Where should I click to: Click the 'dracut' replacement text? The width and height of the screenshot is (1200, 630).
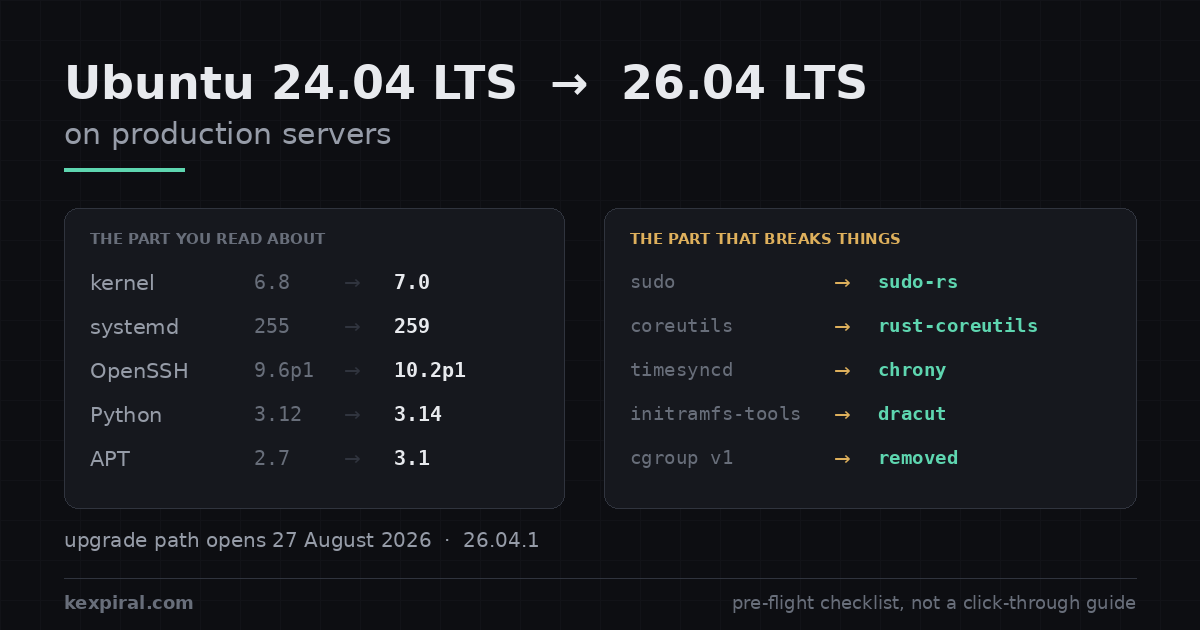click(x=912, y=414)
